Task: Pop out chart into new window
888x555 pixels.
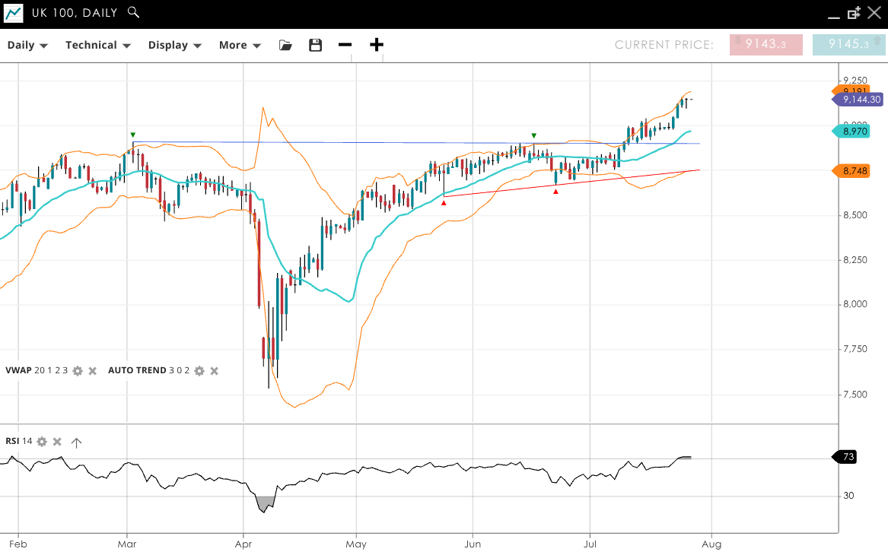Action: 853,13
